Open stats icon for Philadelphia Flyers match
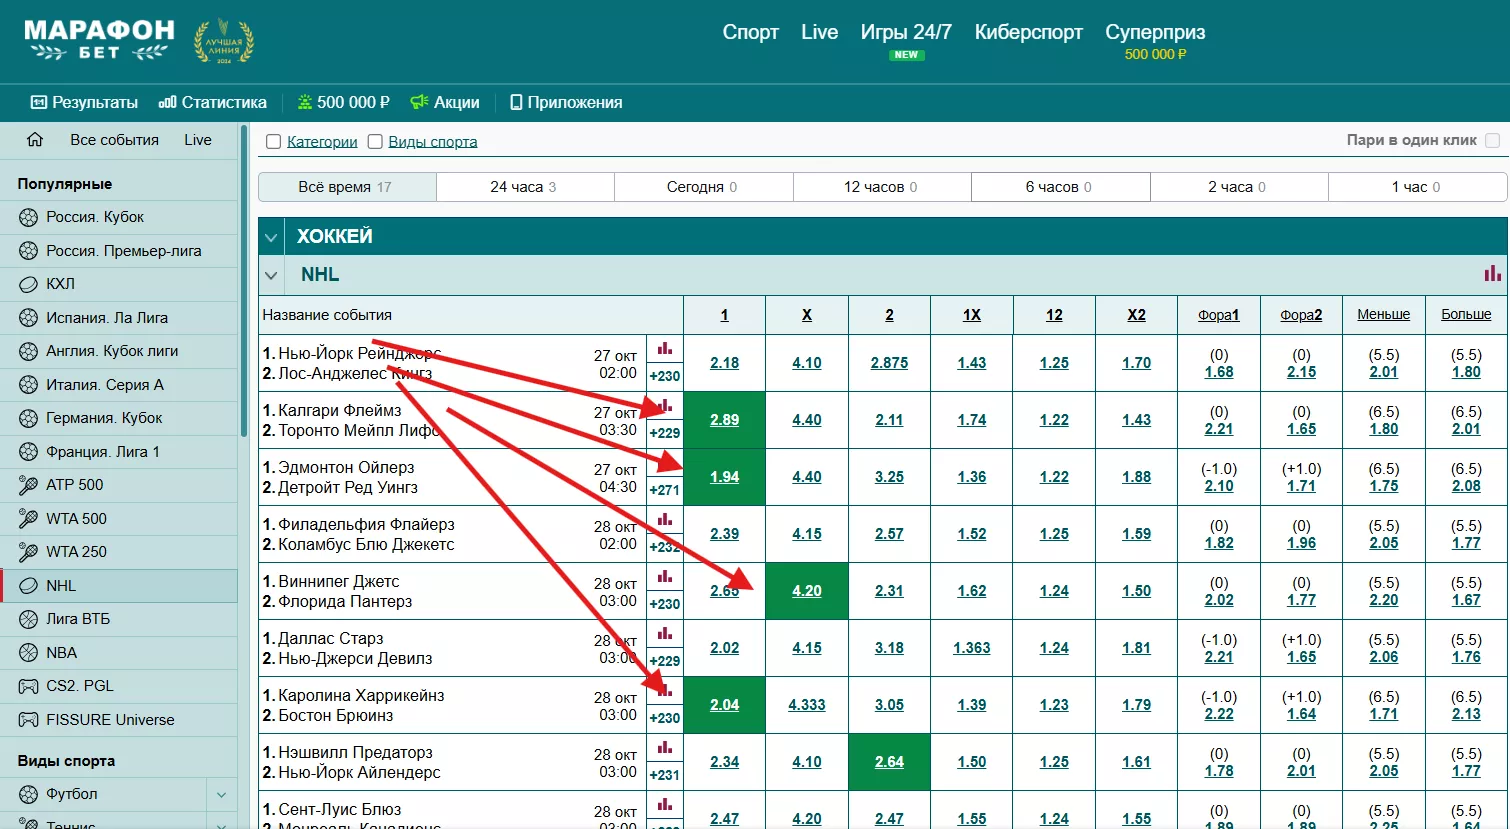Screen dimensions: 1510x829 pos(665,520)
